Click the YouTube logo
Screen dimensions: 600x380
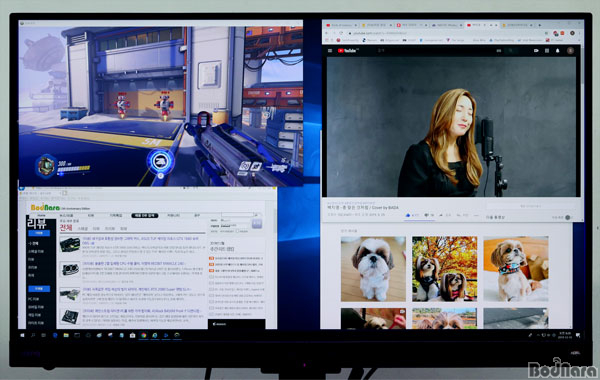click(x=348, y=51)
